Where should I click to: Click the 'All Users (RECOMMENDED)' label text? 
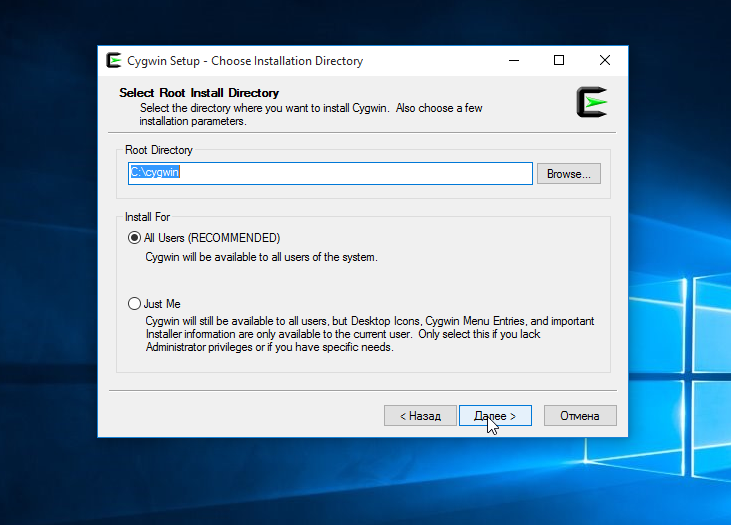(212, 238)
